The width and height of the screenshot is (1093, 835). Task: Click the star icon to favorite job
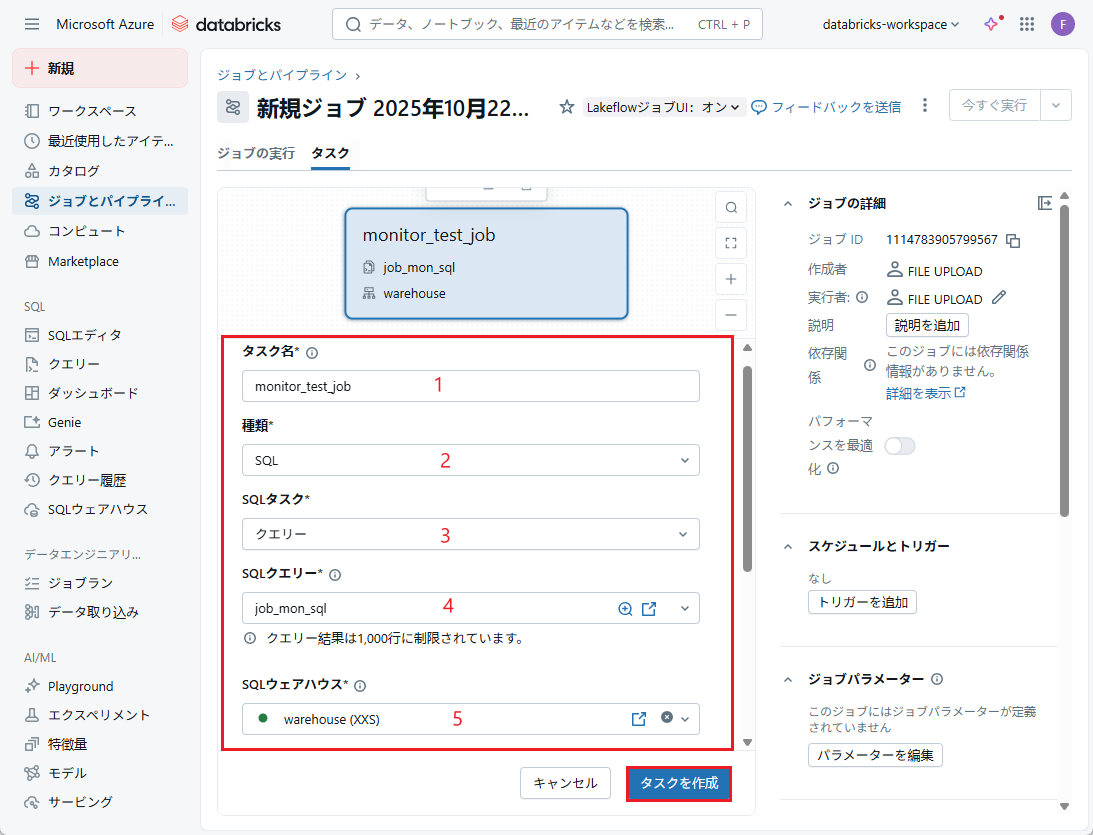[567, 106]
